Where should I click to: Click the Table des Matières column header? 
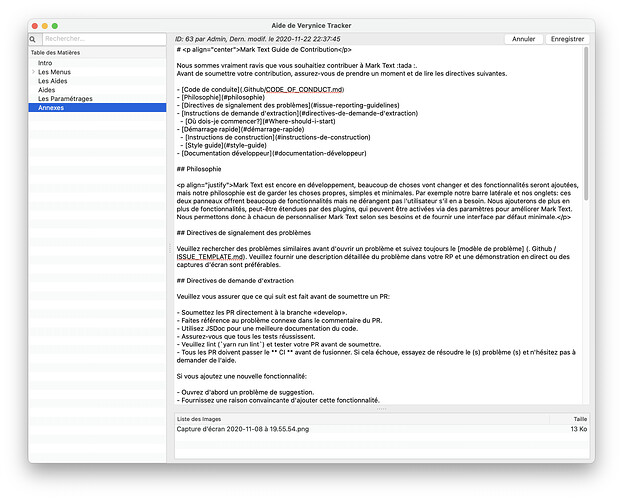point(97,52)
